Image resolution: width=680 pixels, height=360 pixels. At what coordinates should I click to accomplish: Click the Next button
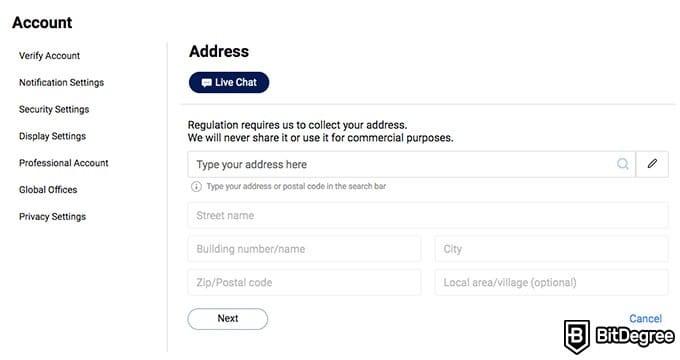click(228, 319)
